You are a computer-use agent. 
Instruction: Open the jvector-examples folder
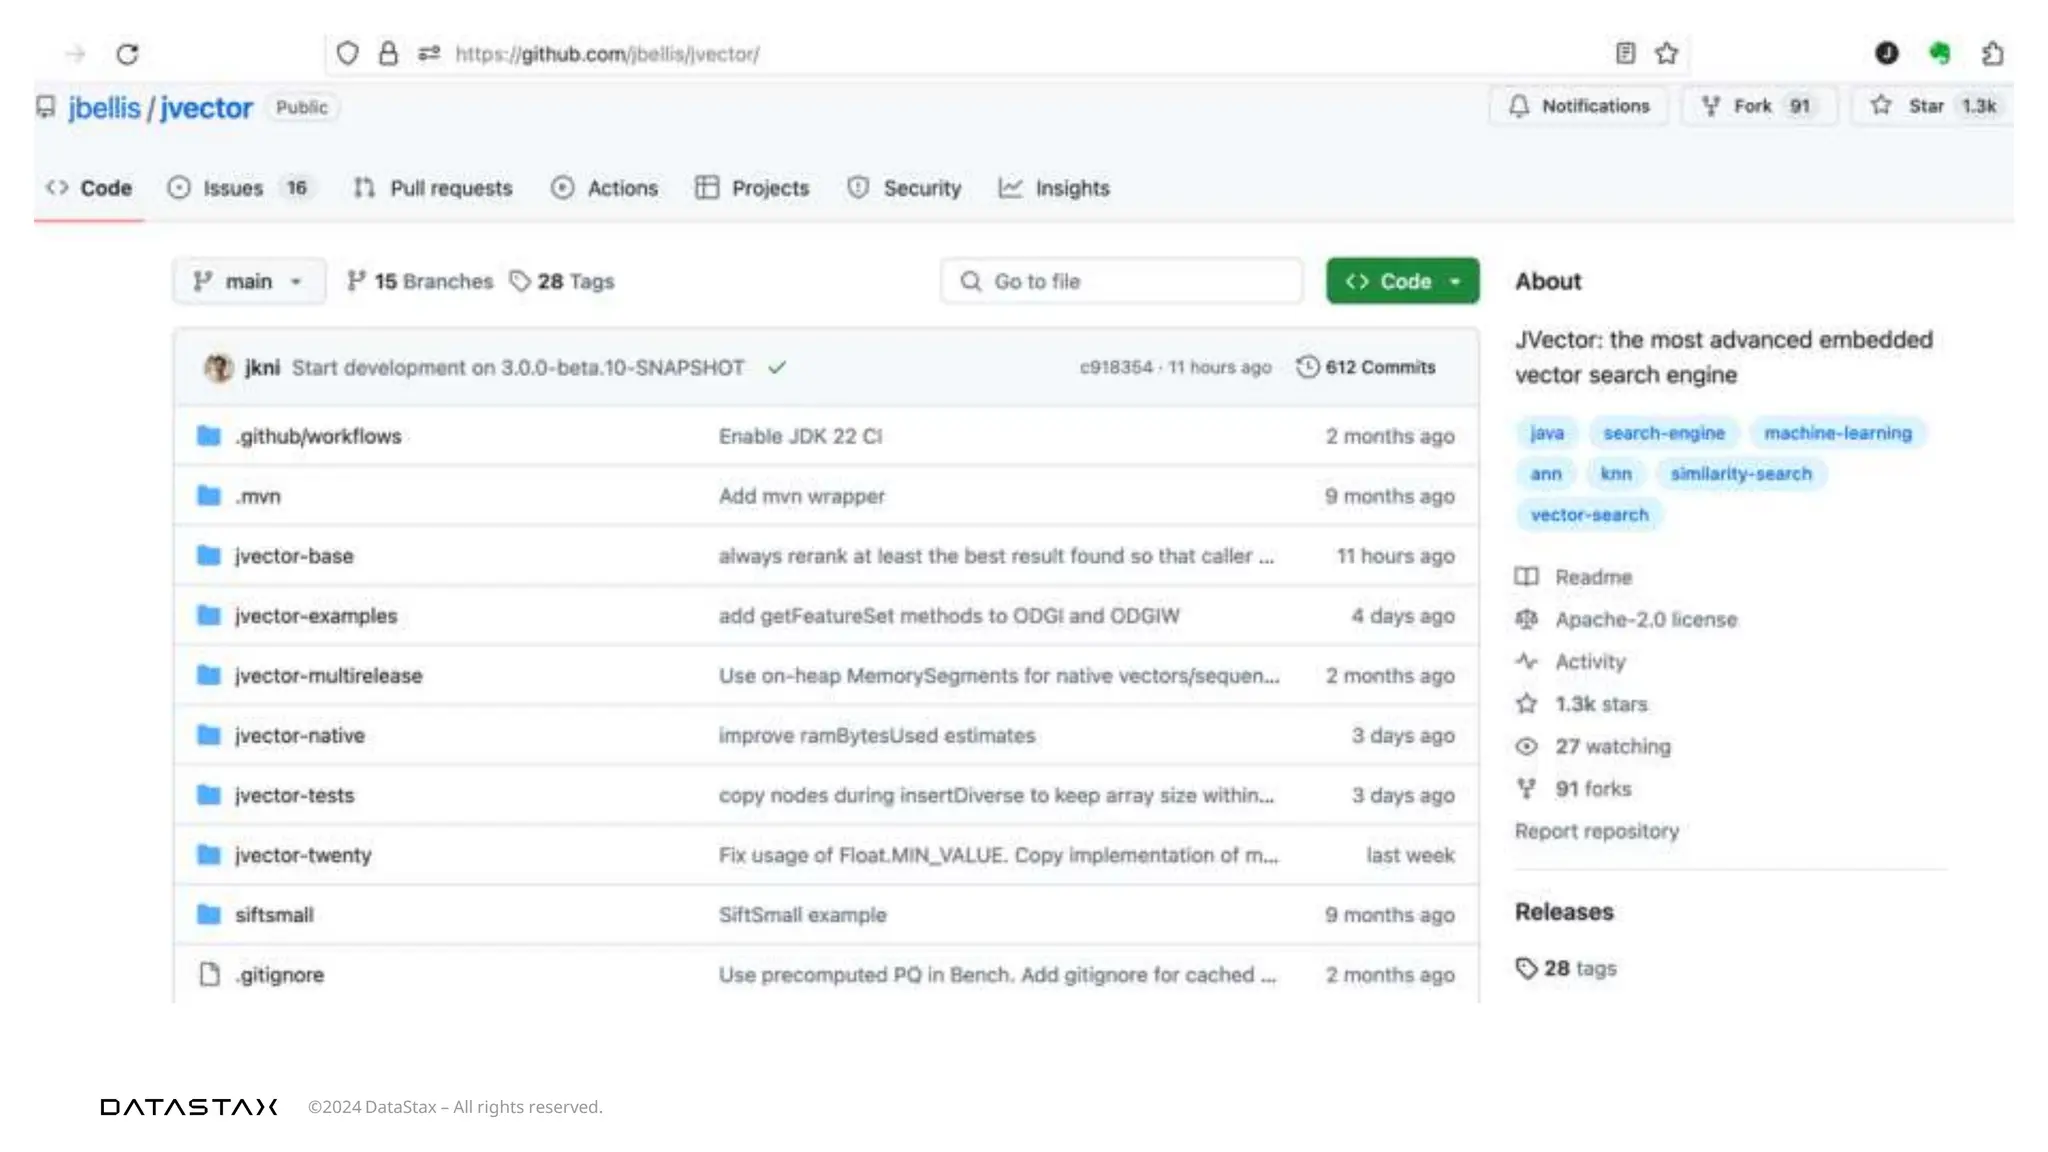coord(316,616)
